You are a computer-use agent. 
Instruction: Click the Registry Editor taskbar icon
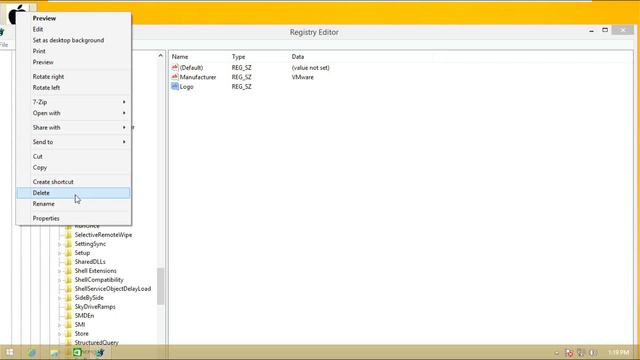coord(100,352)
